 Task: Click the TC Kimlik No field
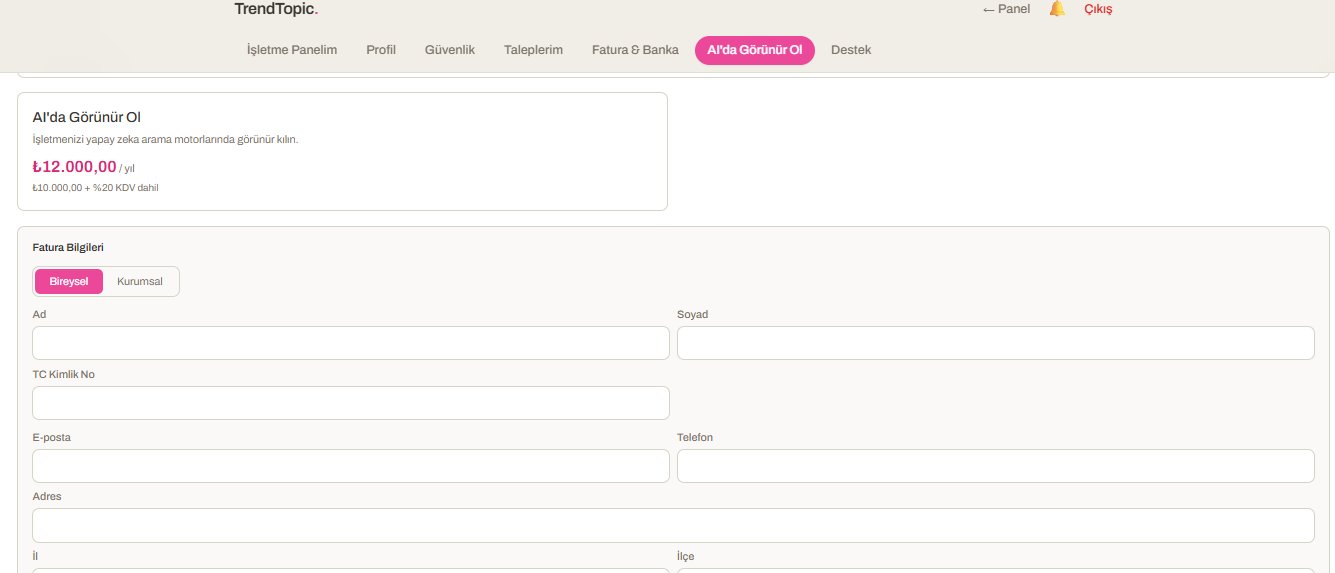click(351, 403)
